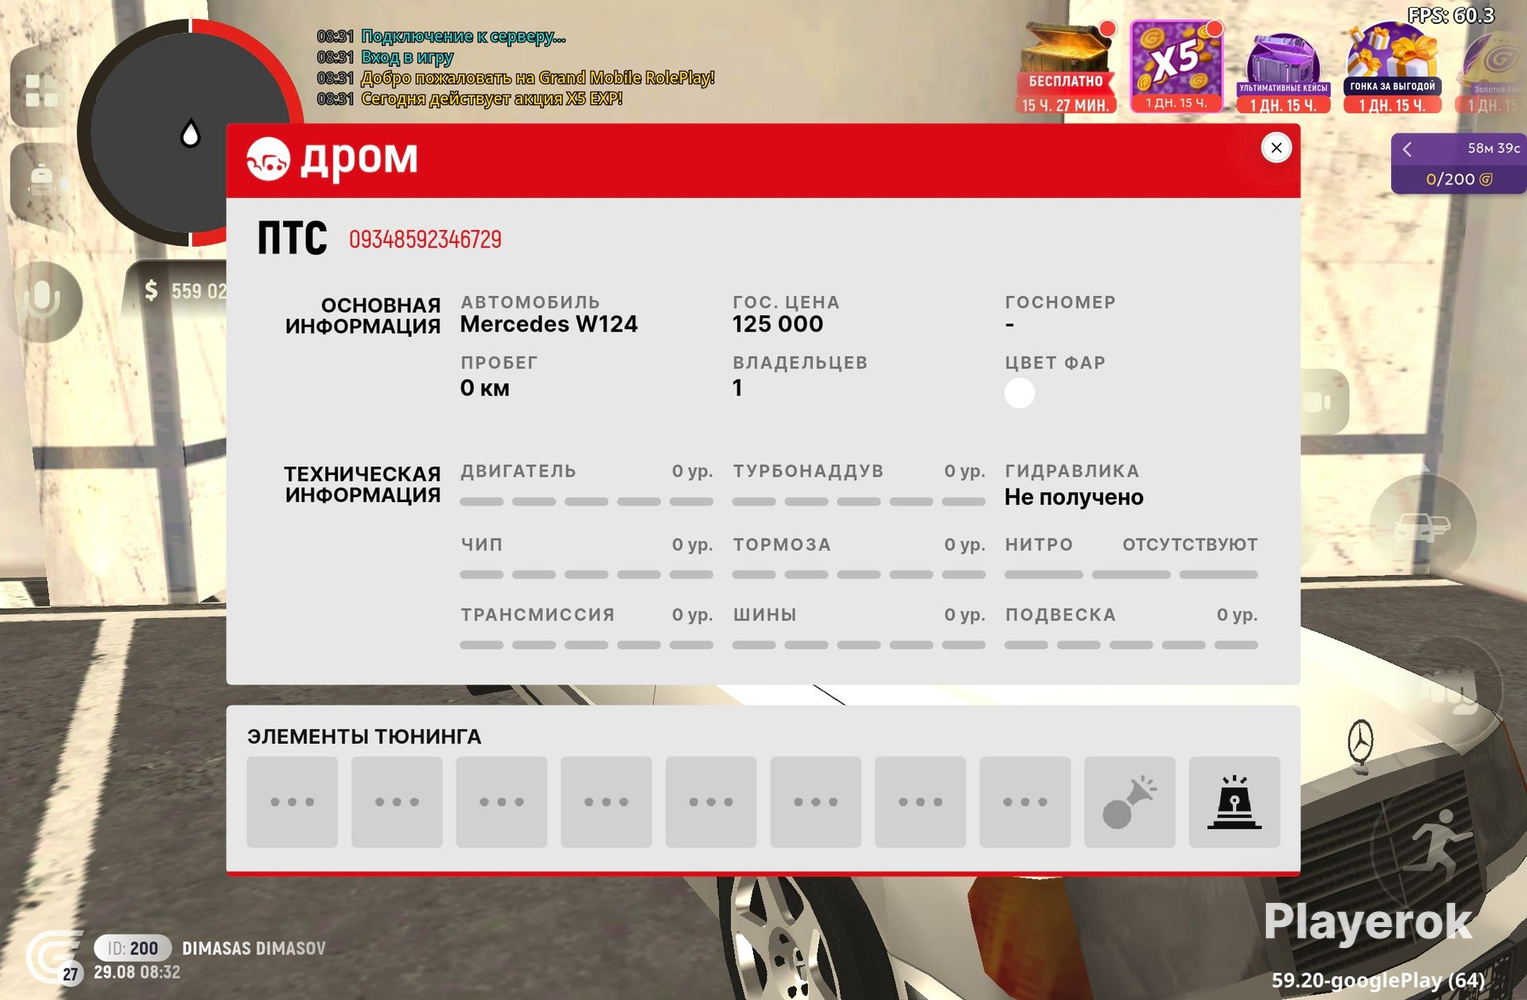Collapse the purple timer panel with the arrow
Image resolution: width=1527 pixels, height=1000 pixels.
click(x=1408, y=149)
